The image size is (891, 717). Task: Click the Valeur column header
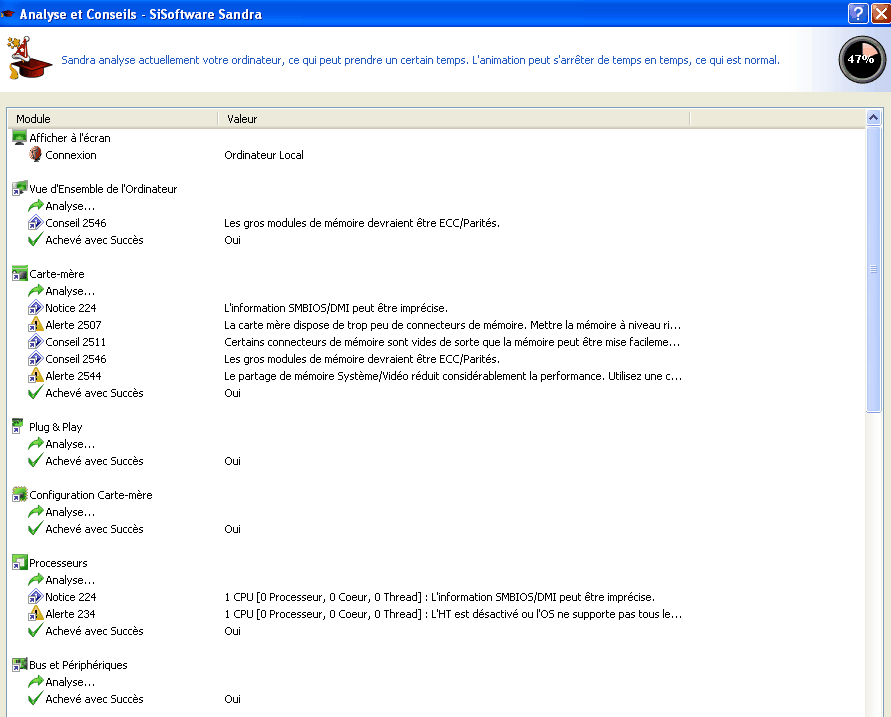454,119
